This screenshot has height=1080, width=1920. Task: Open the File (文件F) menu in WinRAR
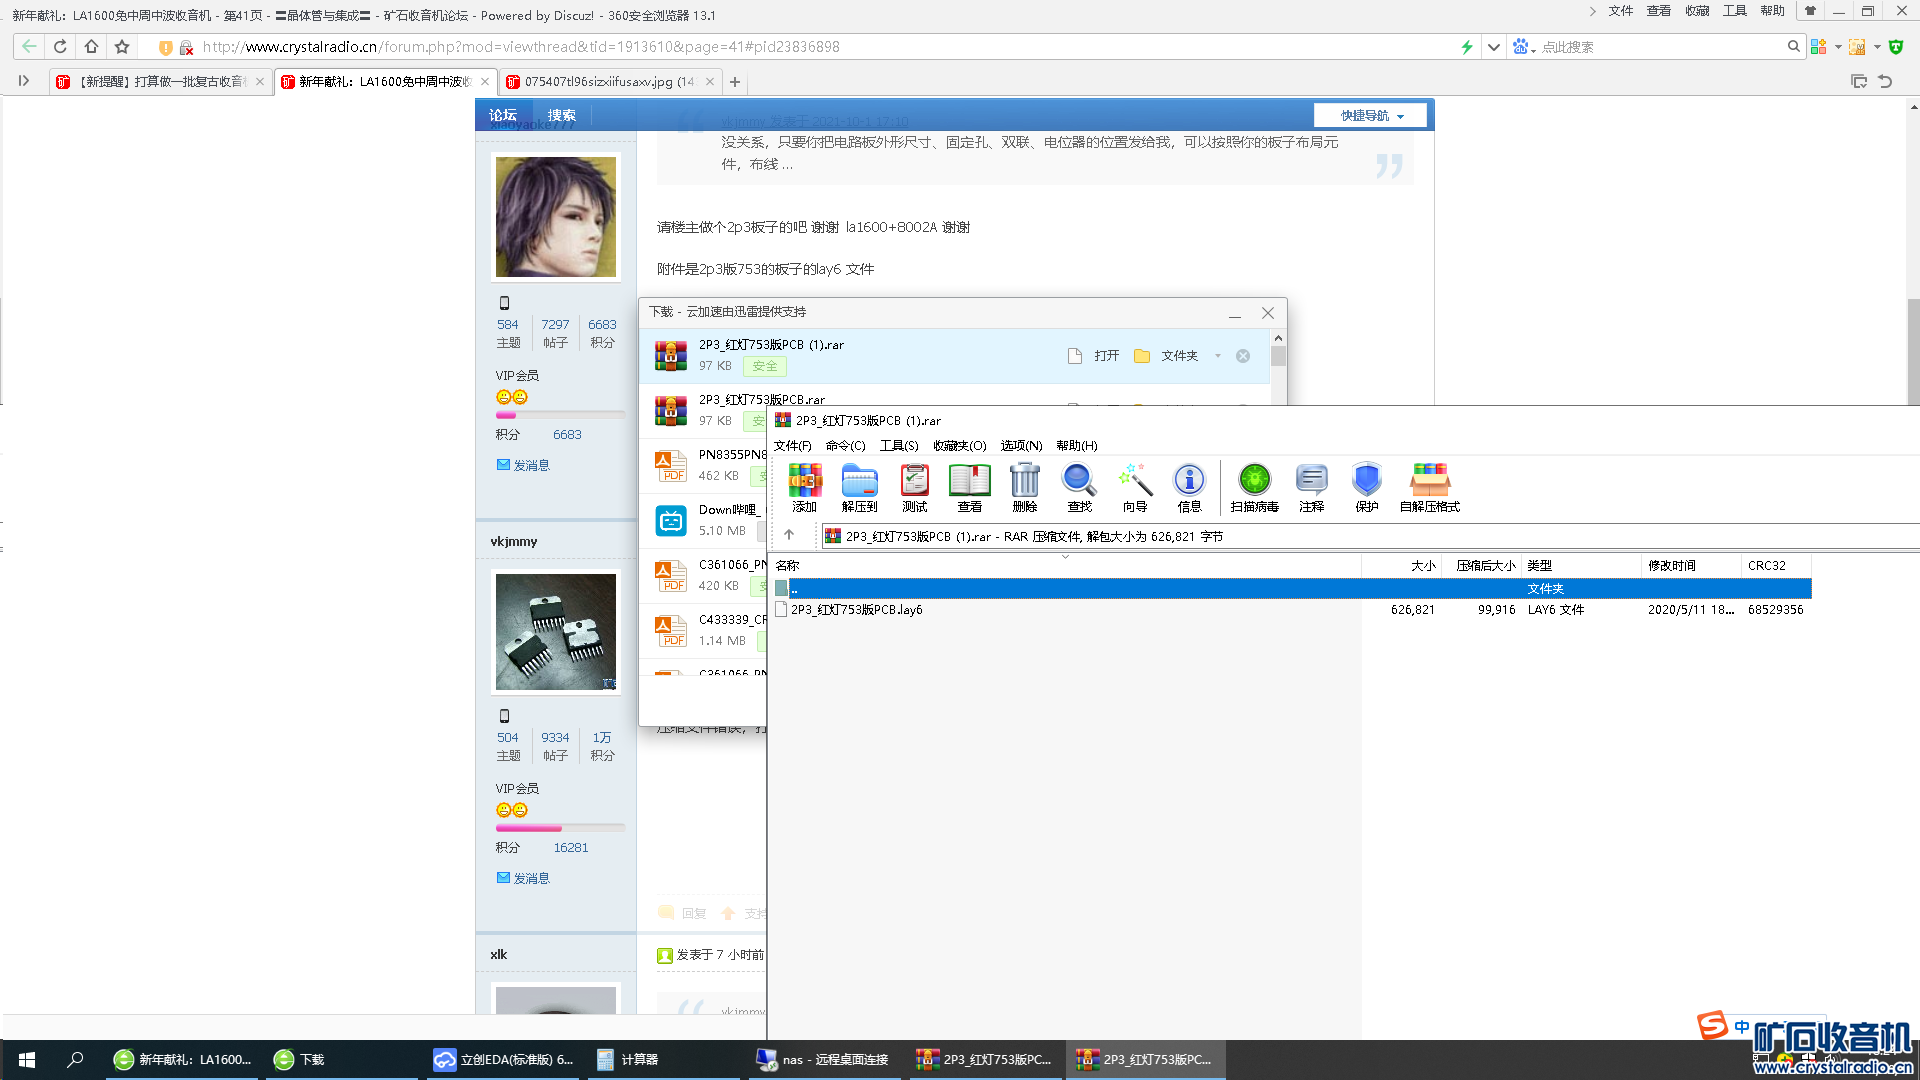point(792,446)
